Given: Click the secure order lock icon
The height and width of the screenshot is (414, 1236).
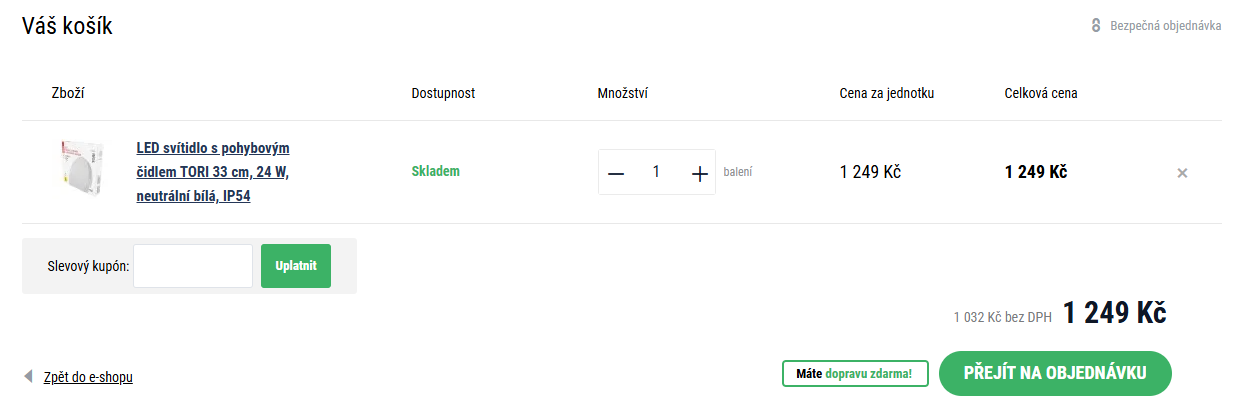Looking at the screenshot, I should [1096, 26].
